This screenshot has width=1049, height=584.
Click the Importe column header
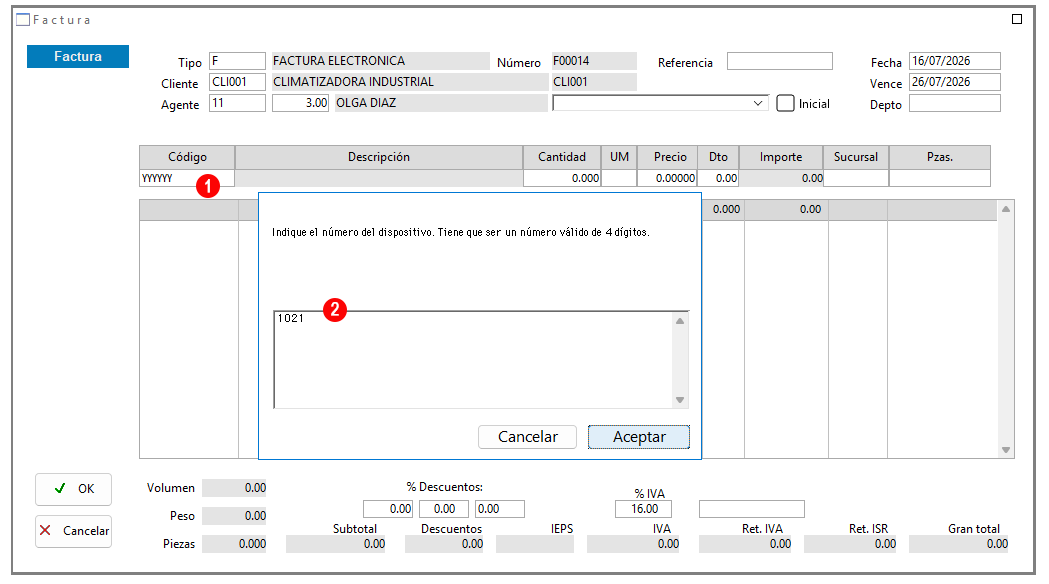pyautogui.click(x=781, y=157)
